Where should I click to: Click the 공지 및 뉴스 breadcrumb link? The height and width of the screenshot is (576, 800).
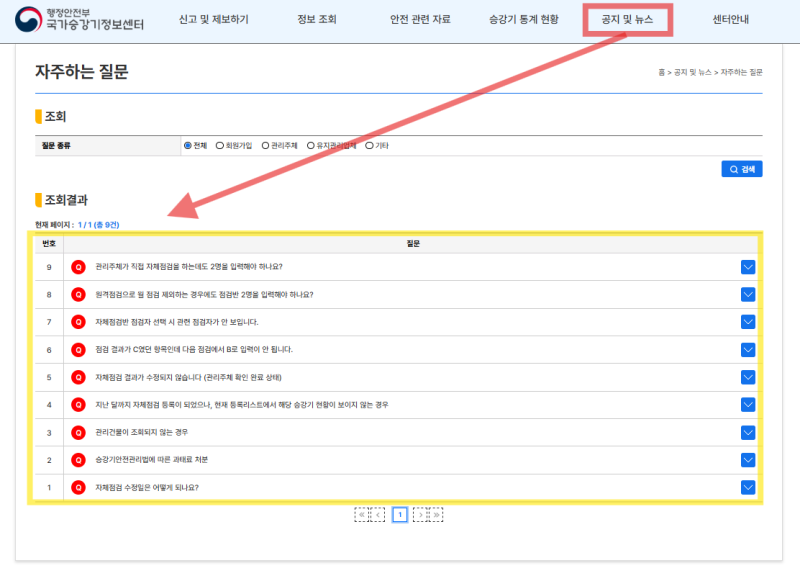[x=692, y=72]
